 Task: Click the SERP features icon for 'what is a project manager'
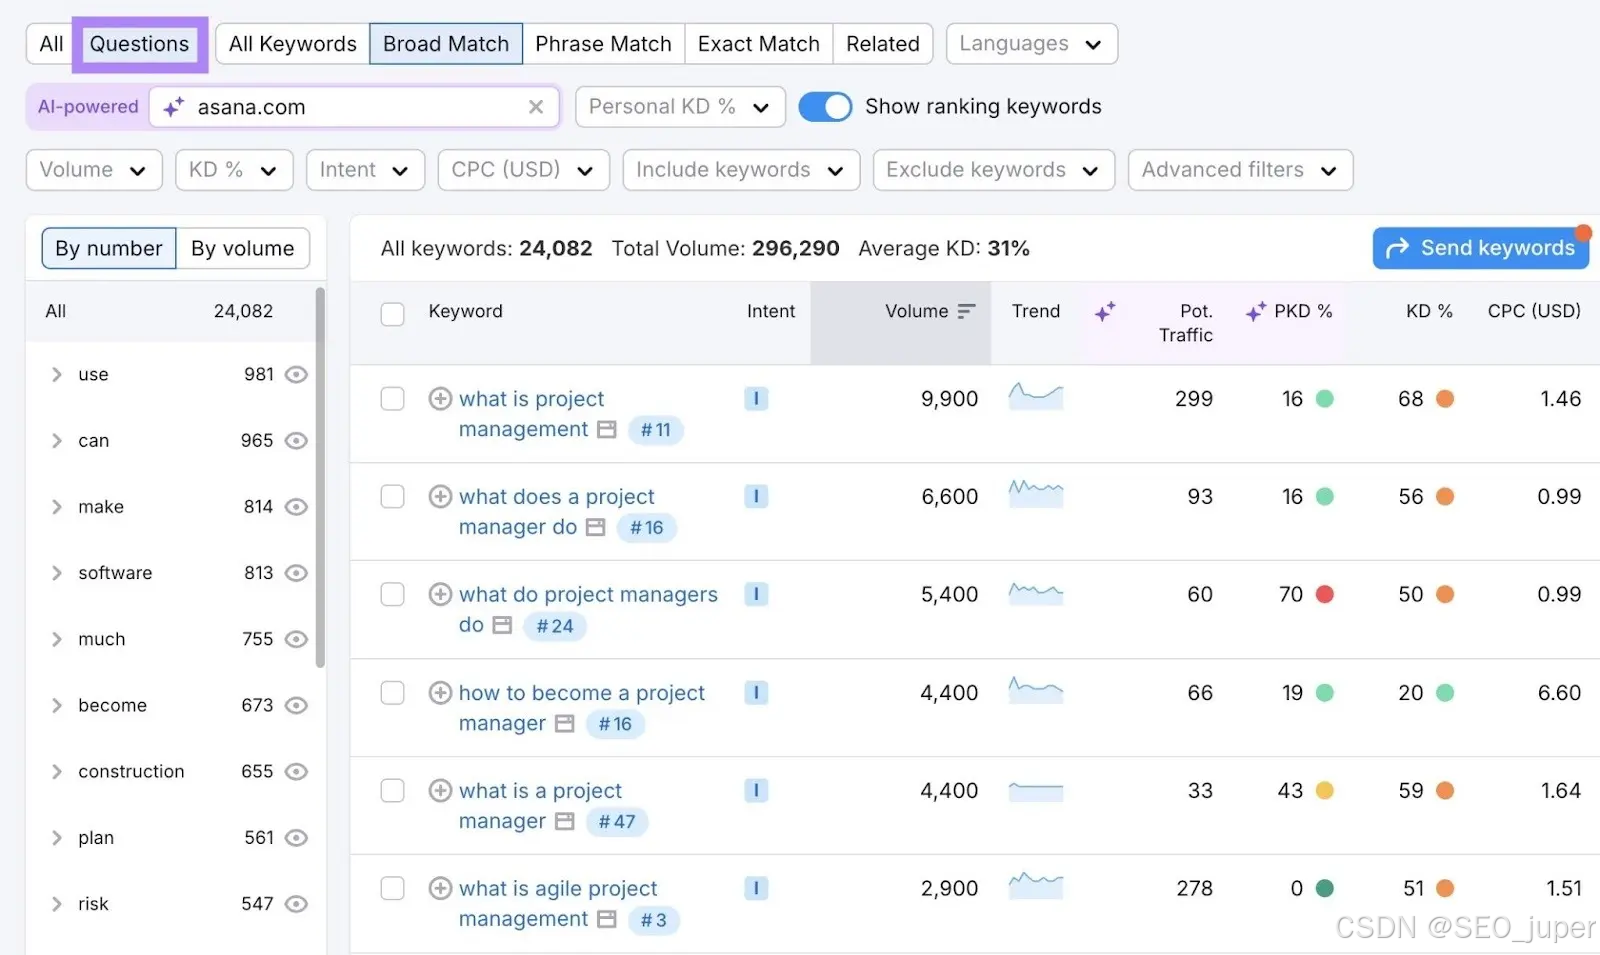[565, 821]
